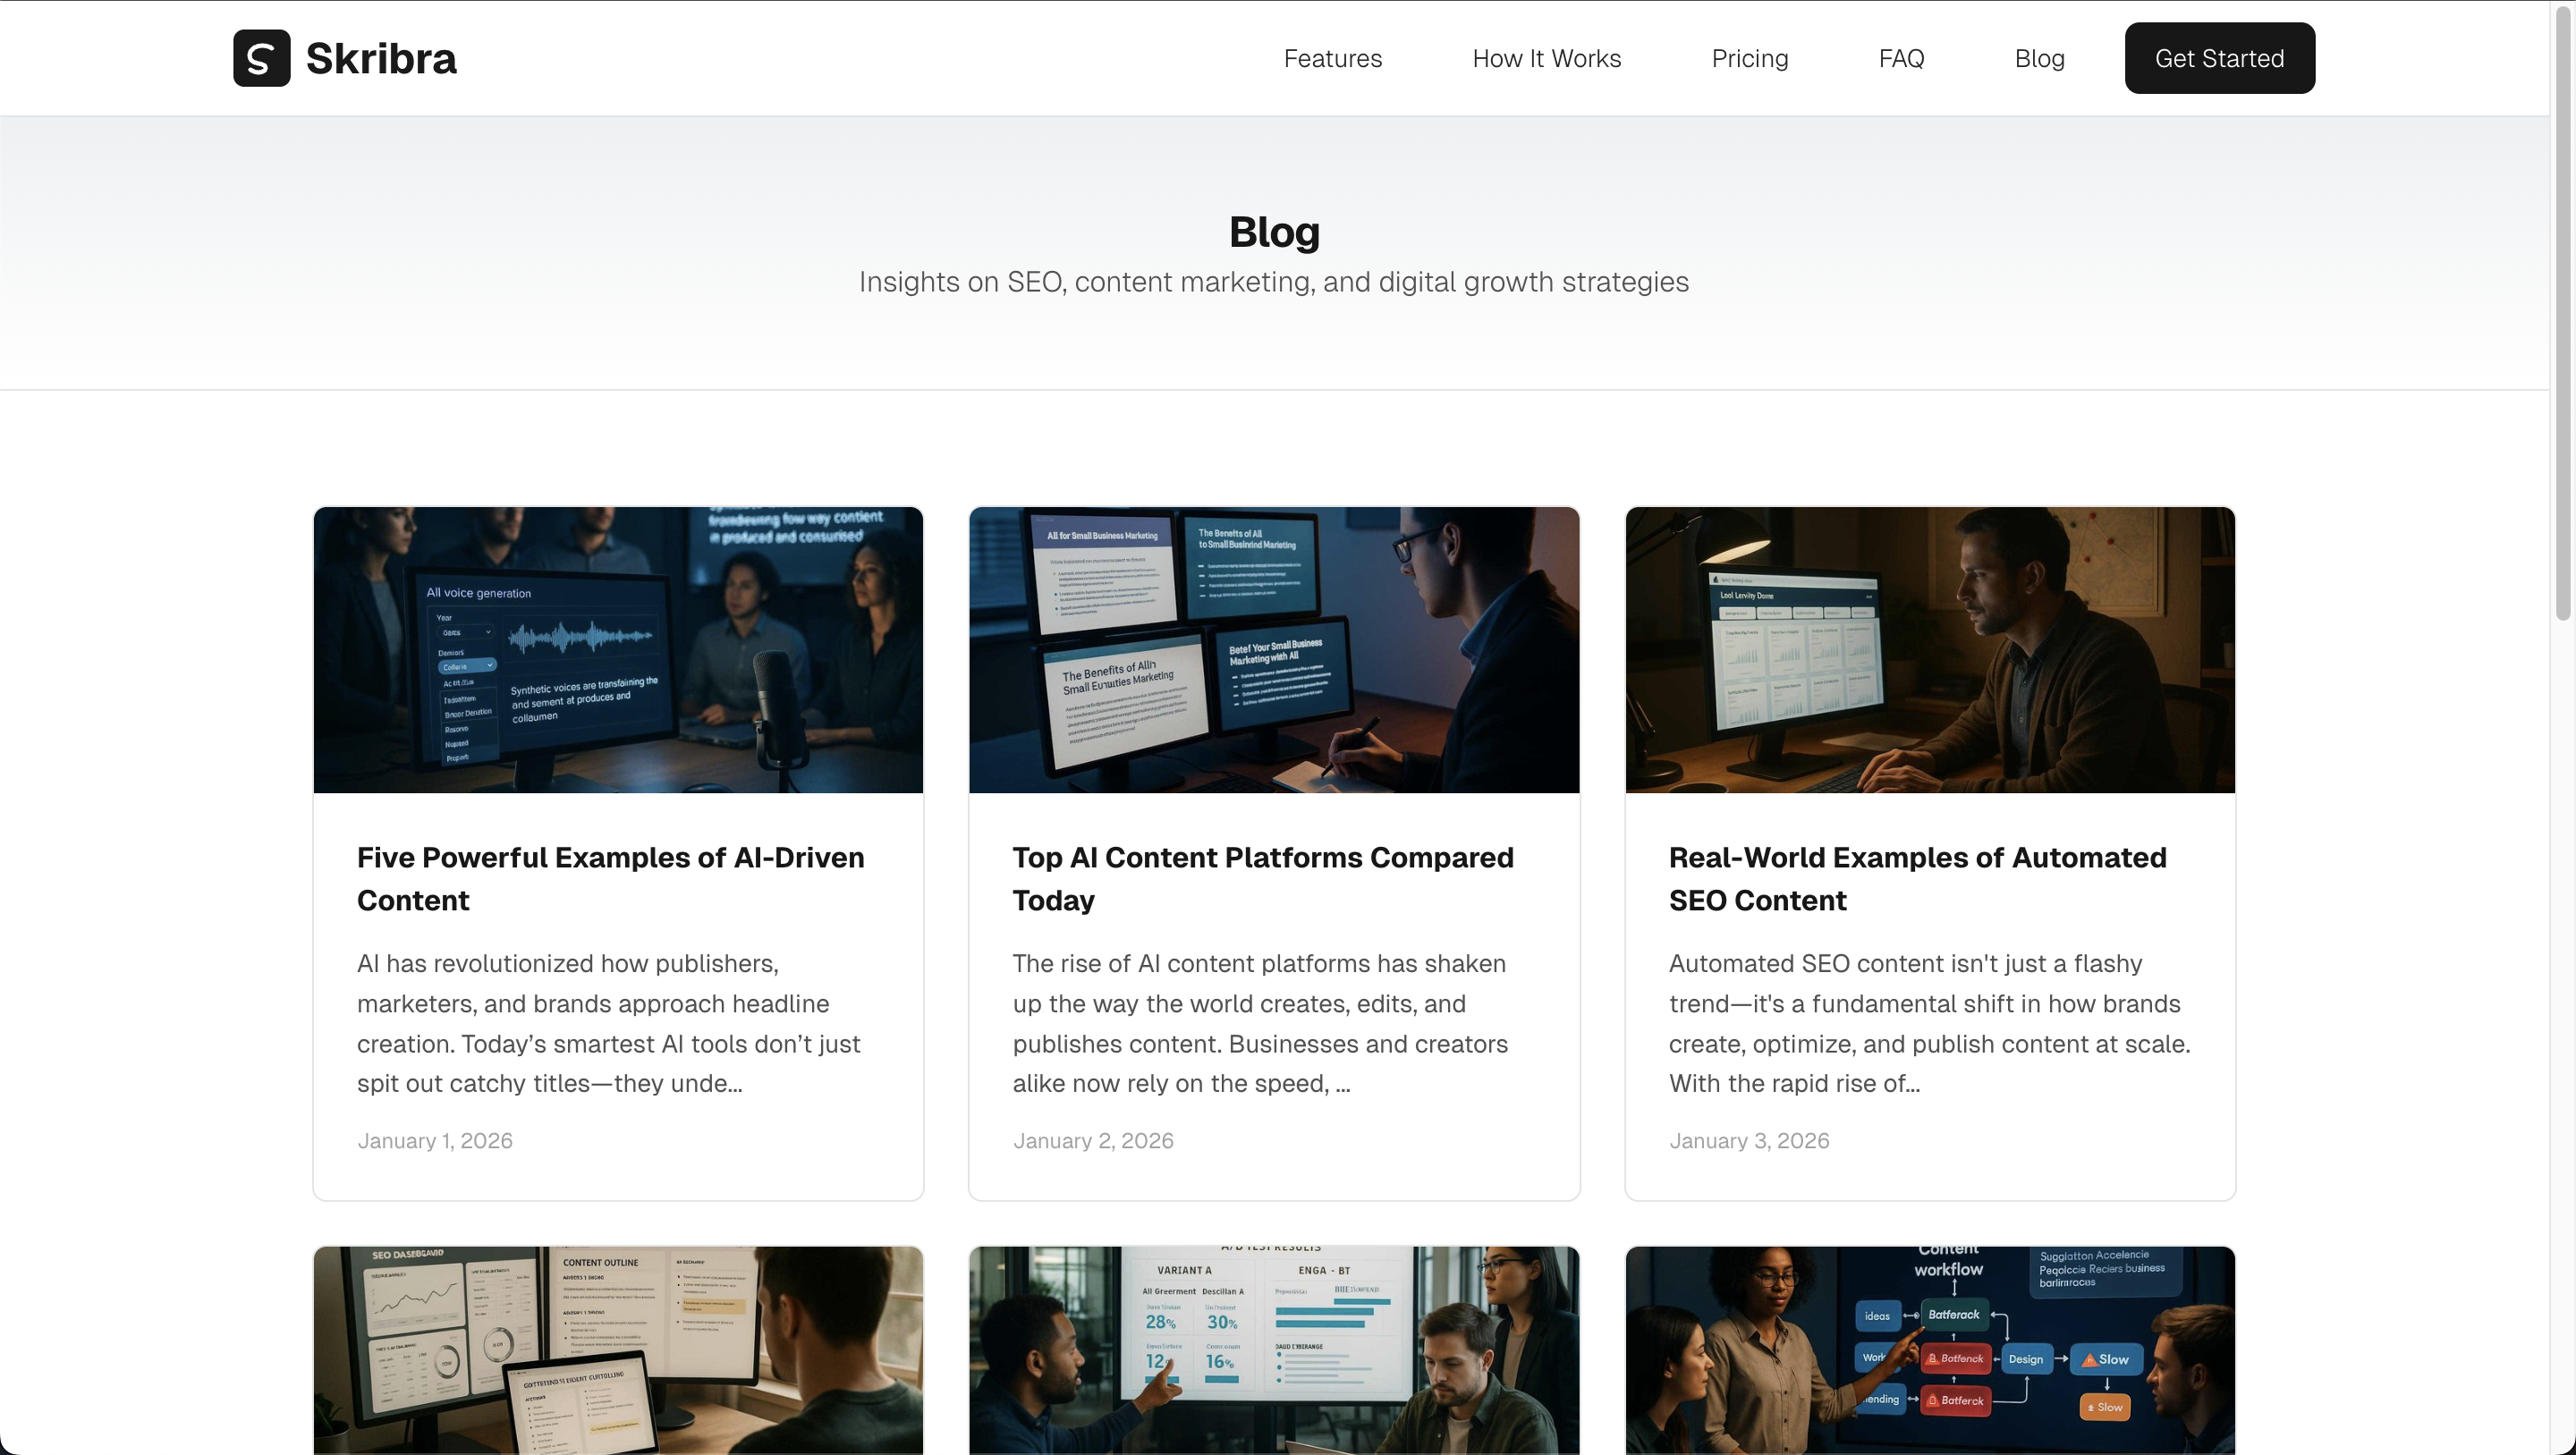The width and height of the screenshot is (2576, 1455).
Task: Open the content workflow diagram thumbnail
Action: (1929, 1350)
